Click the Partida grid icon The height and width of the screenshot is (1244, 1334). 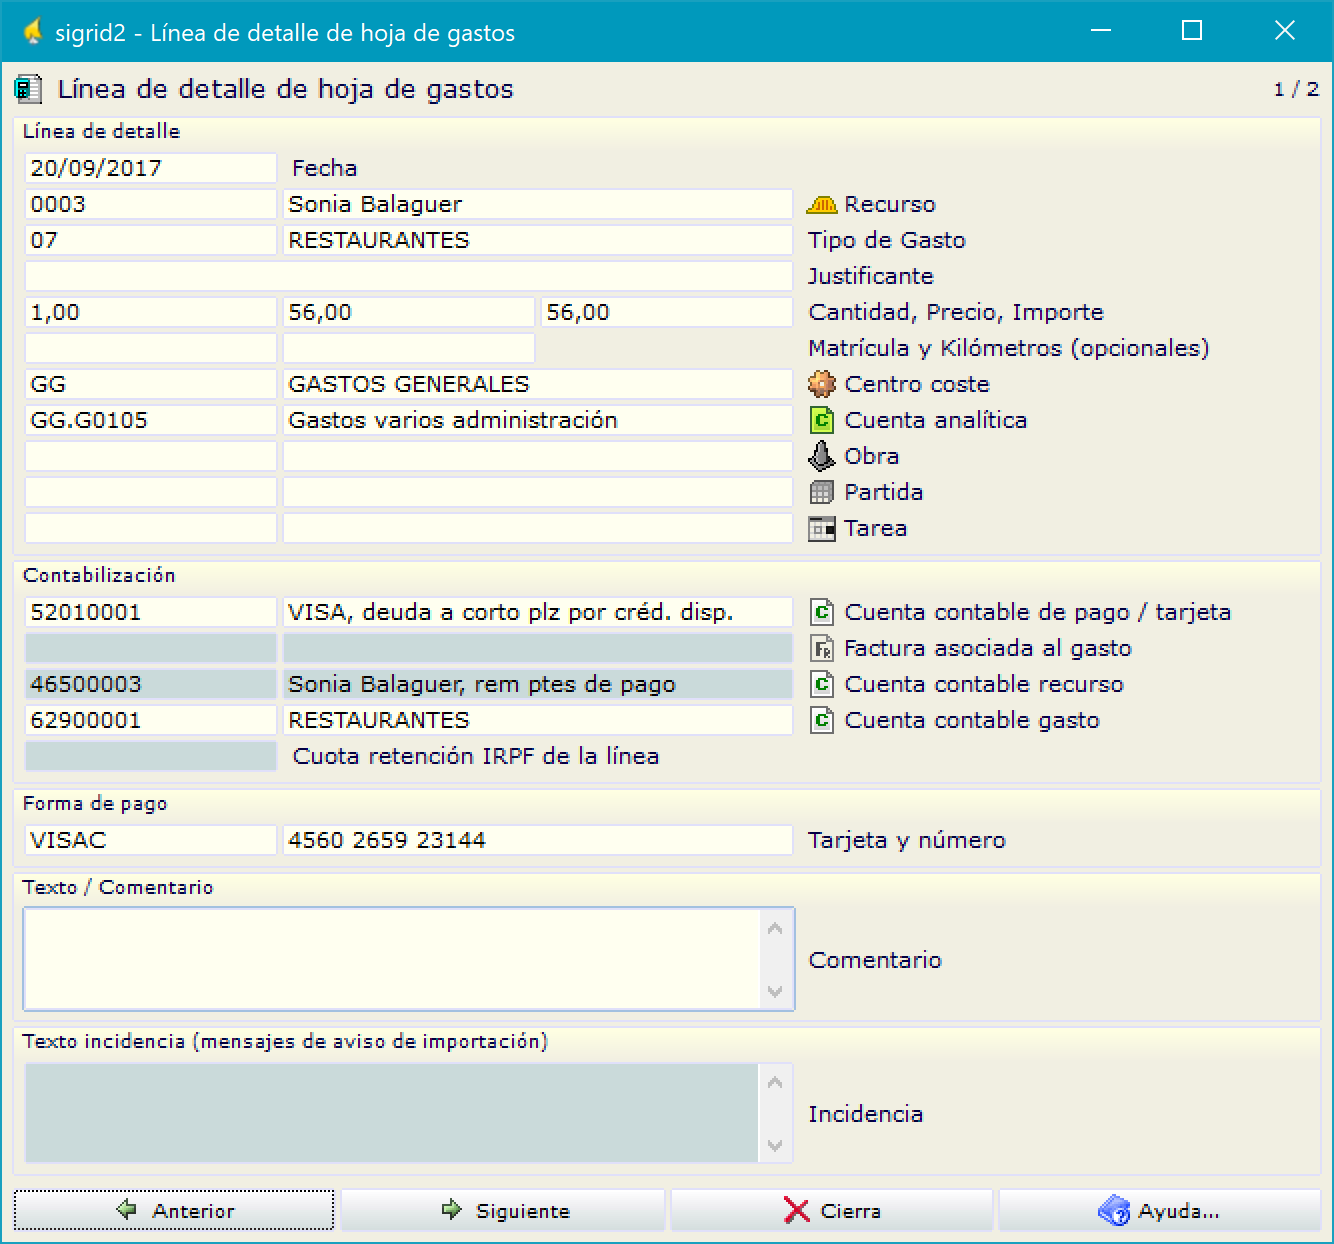(821, 492)
